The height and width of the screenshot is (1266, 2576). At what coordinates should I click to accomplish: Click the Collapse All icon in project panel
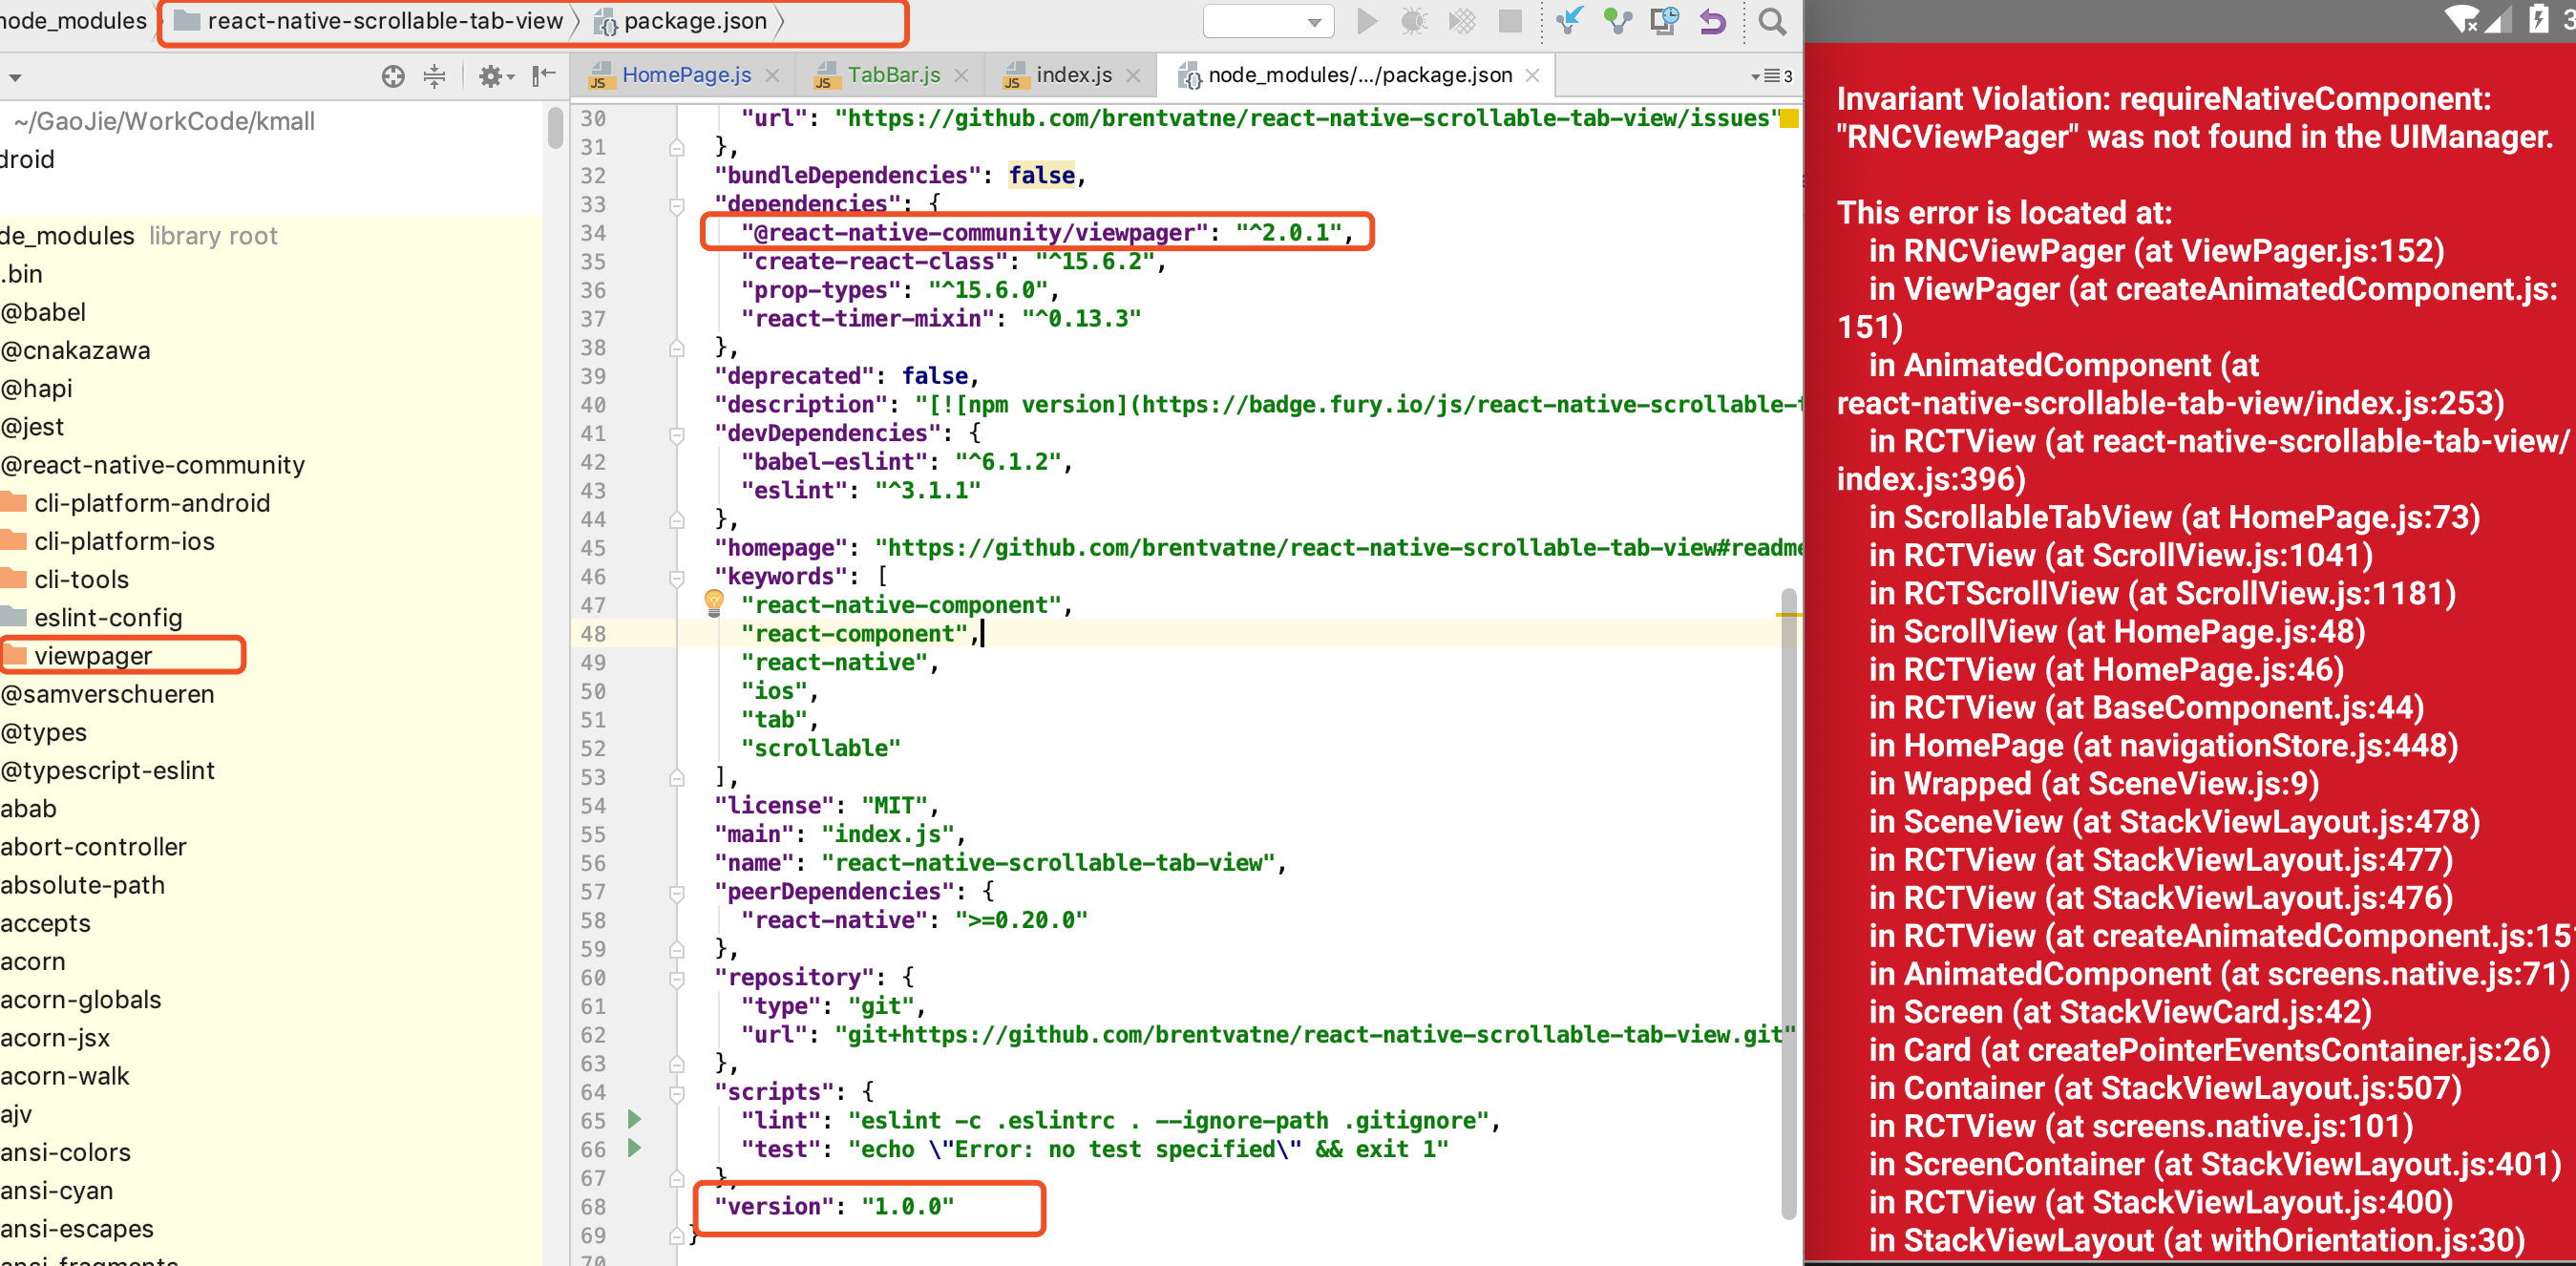click(x=434, y=76)
